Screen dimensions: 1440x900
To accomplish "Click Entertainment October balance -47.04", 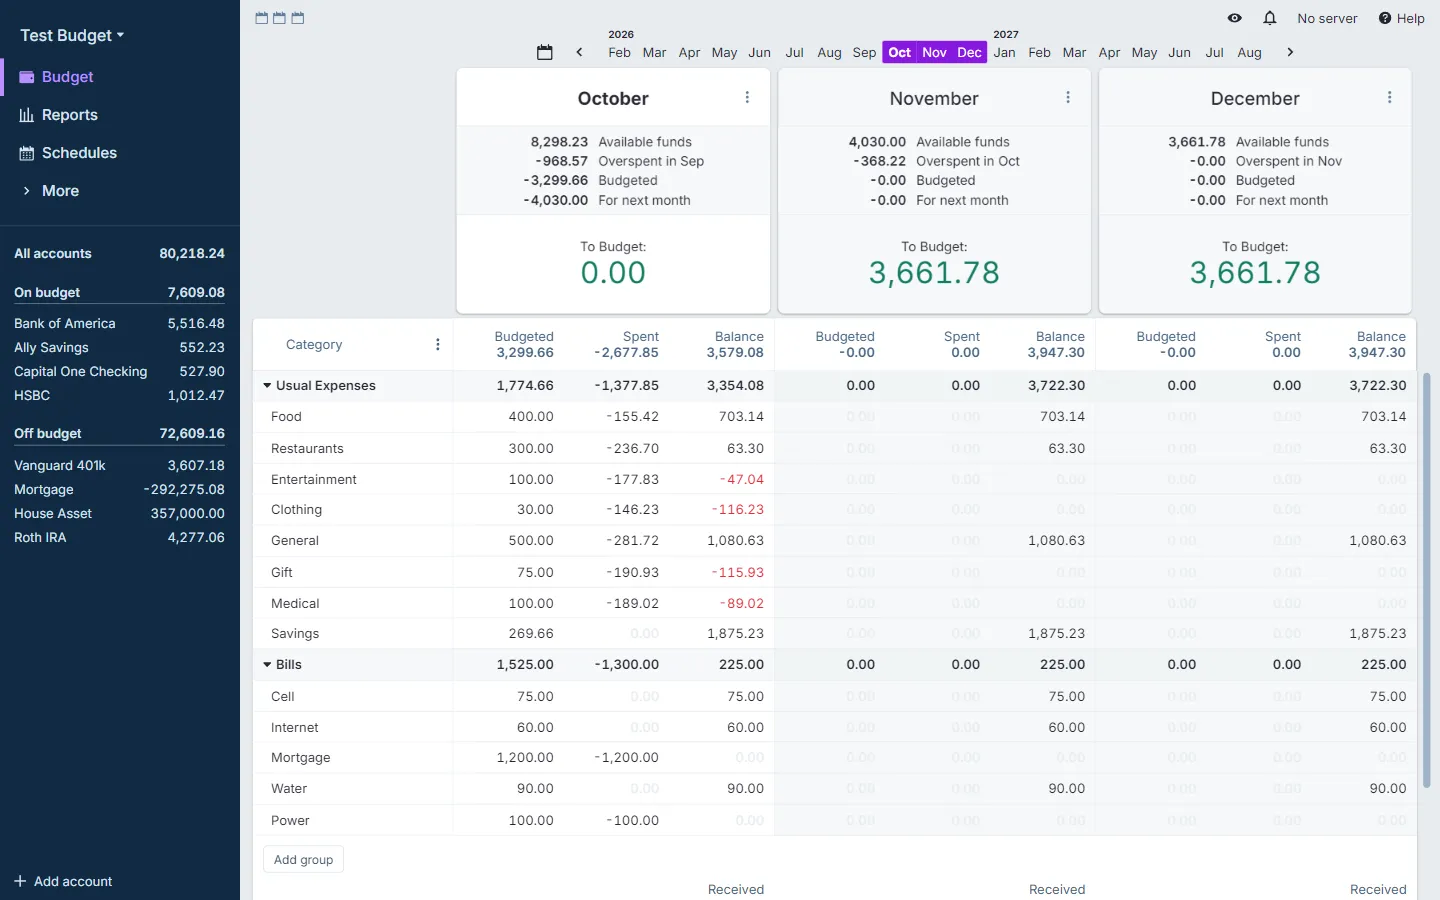I will 742,479.
